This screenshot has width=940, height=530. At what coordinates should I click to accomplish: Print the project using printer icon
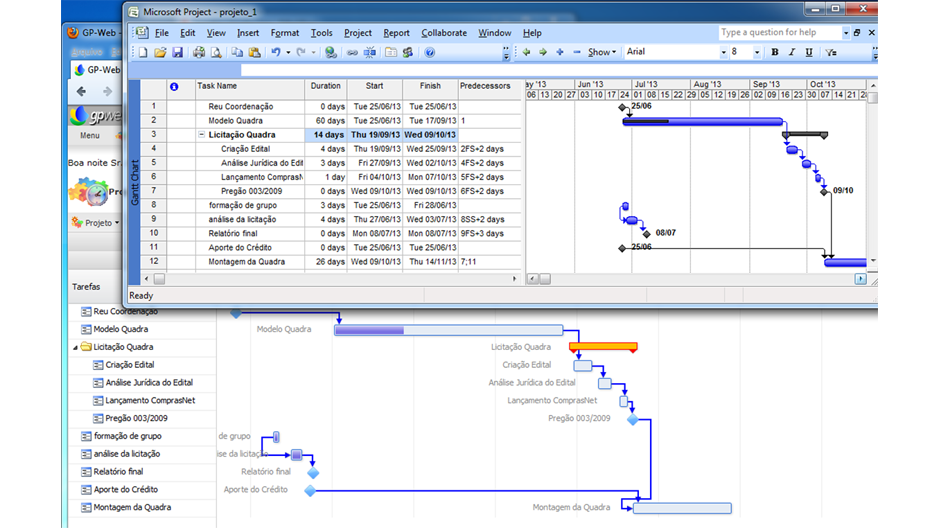click(x=199, y=53)
